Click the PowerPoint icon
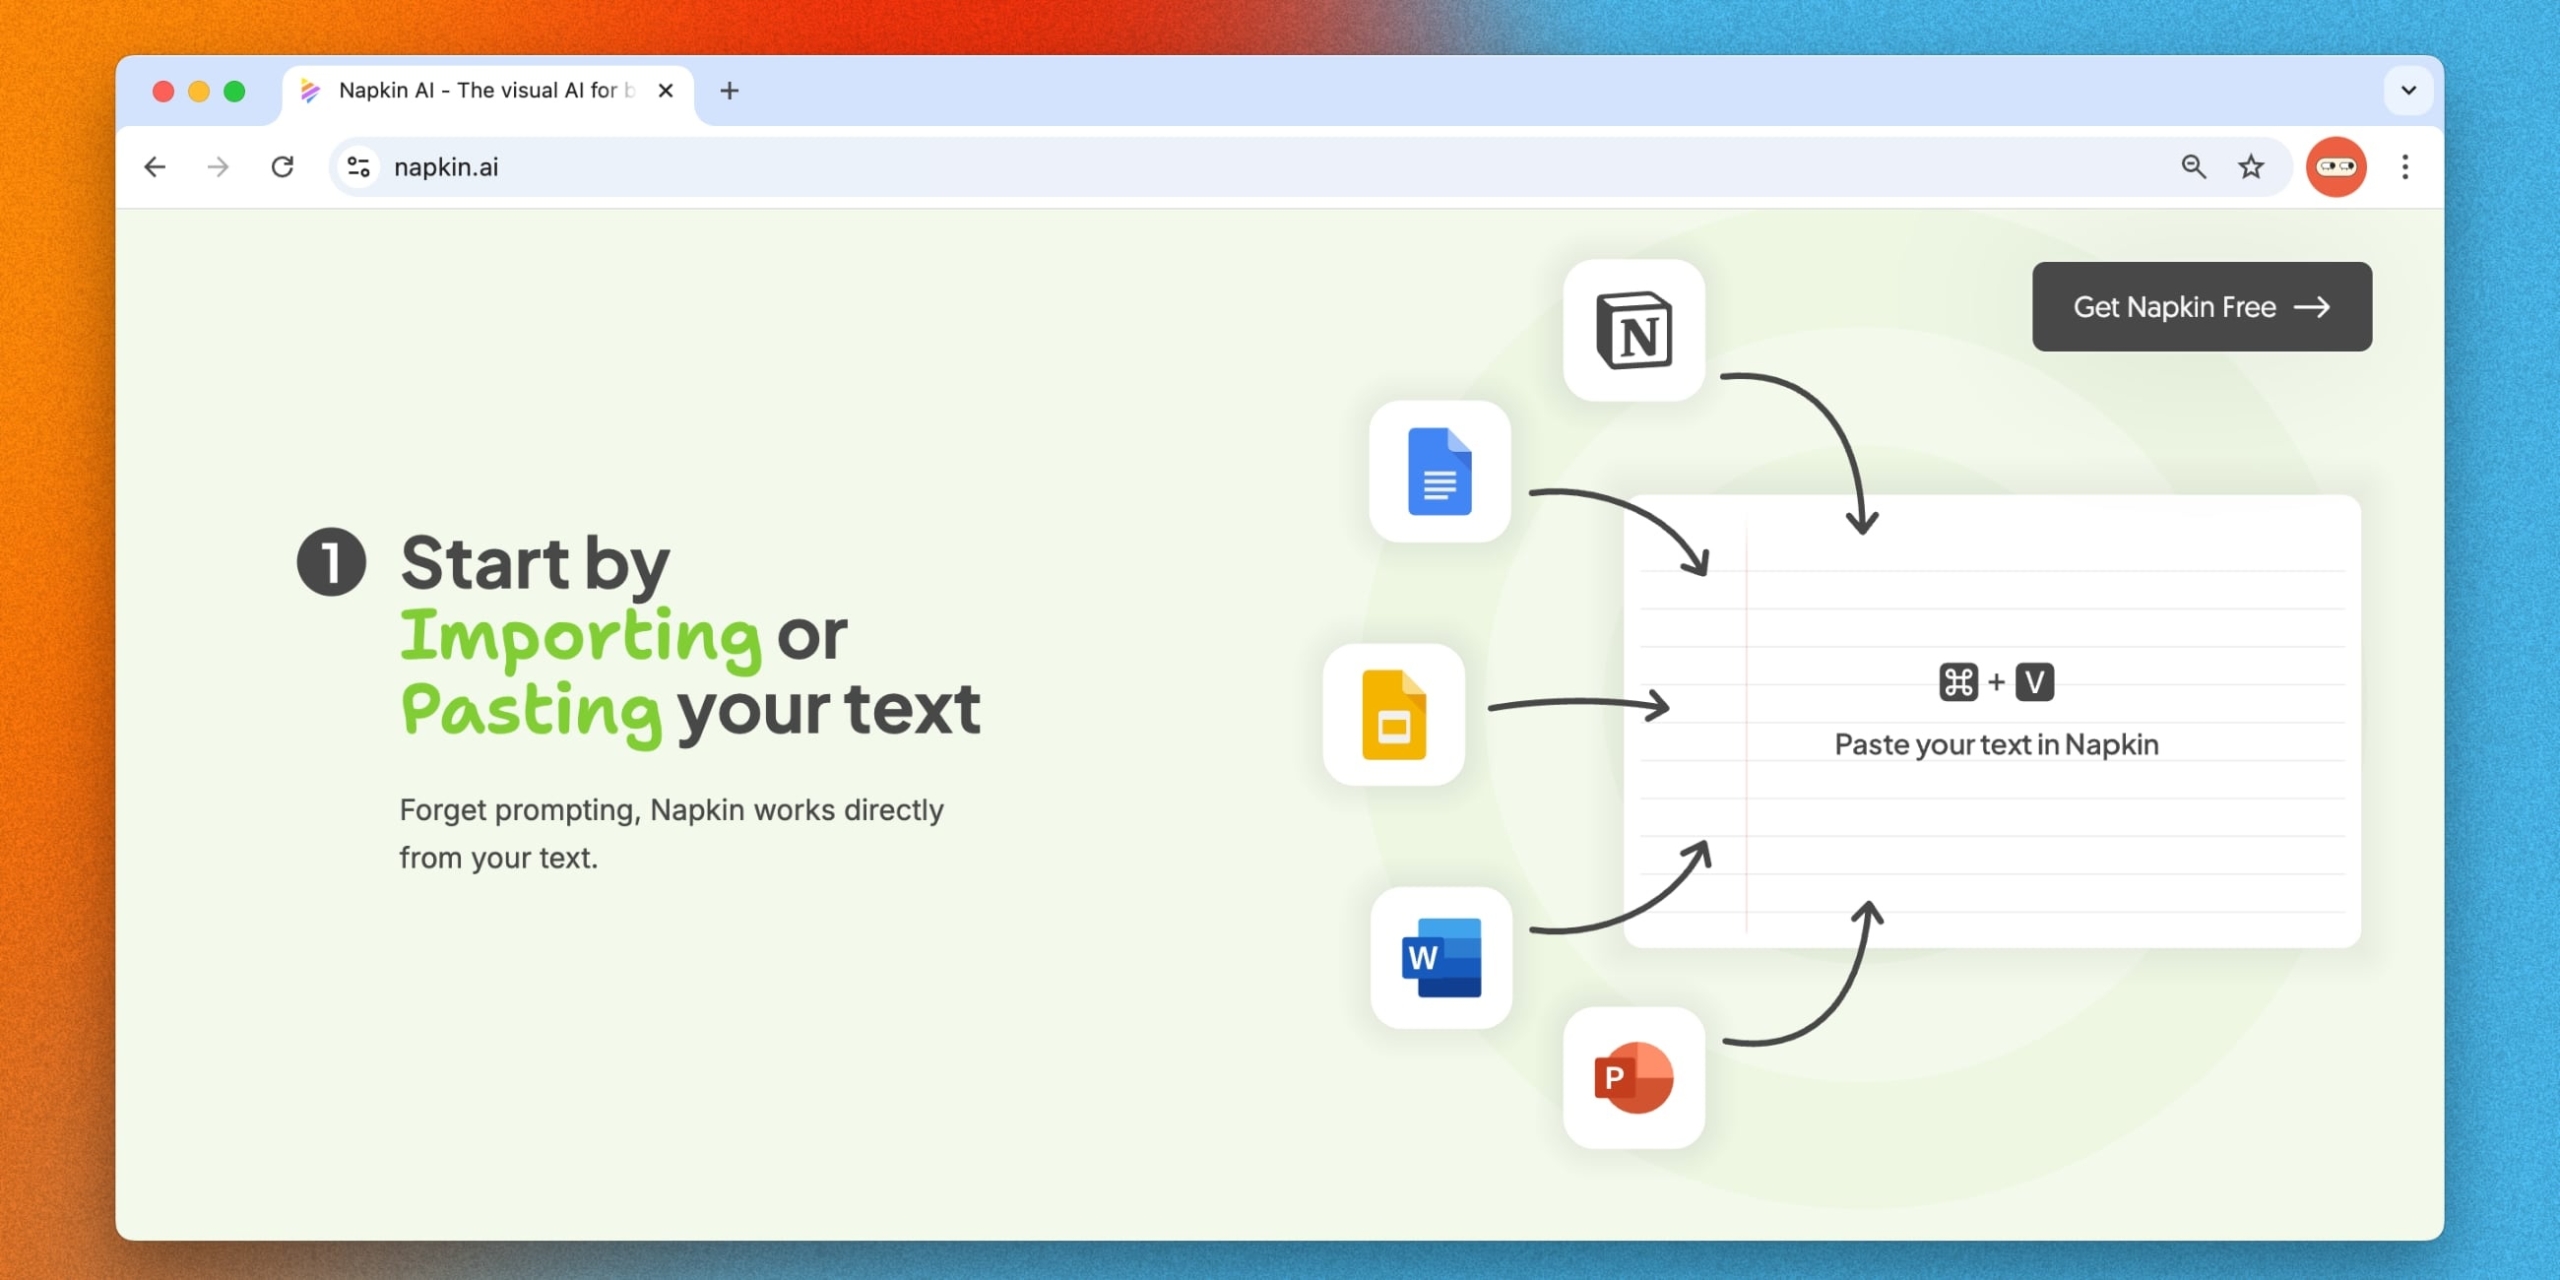 tap(1633, 1077)
